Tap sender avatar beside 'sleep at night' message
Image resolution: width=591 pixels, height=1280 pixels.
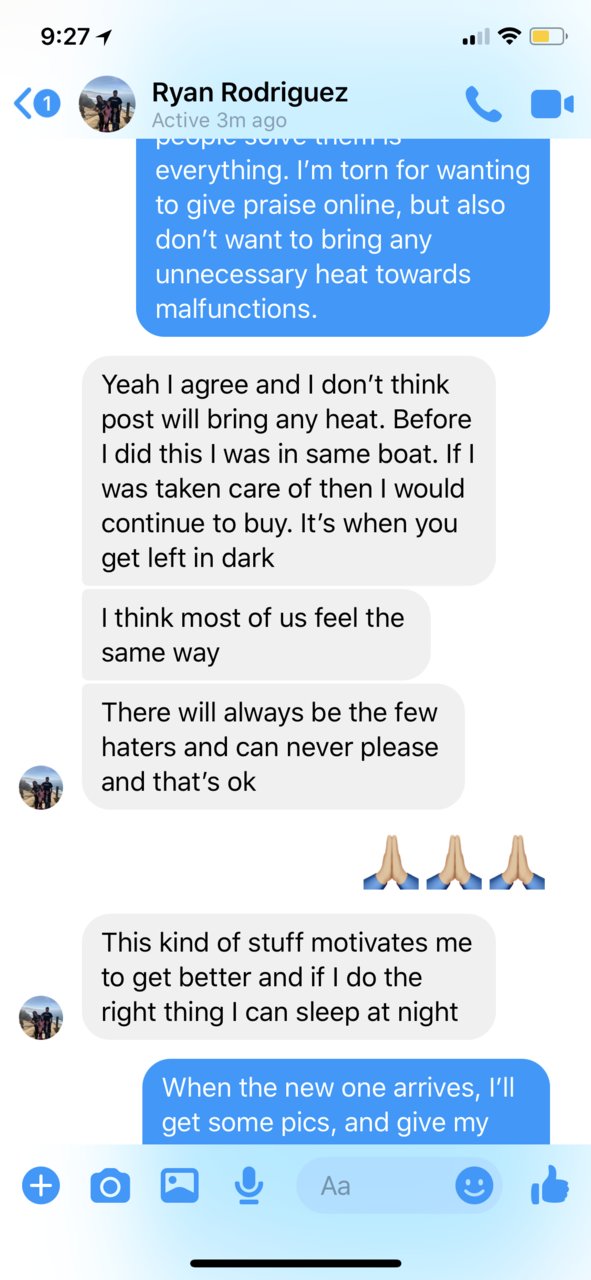[x=41, y=1017]
